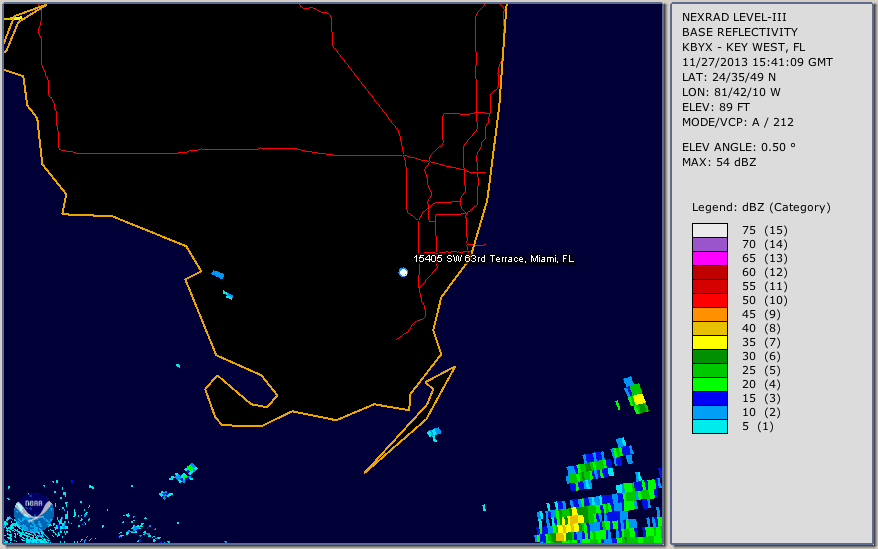Select the 5 dBZ cyan legend swatch
The image size is (878, 549).
[x=709, y=426]
